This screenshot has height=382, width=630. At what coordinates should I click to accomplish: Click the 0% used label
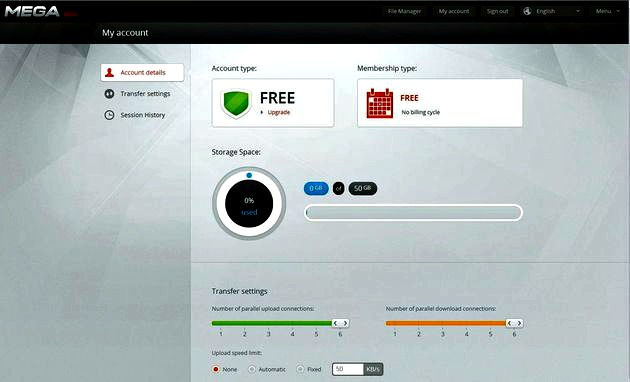249,206
